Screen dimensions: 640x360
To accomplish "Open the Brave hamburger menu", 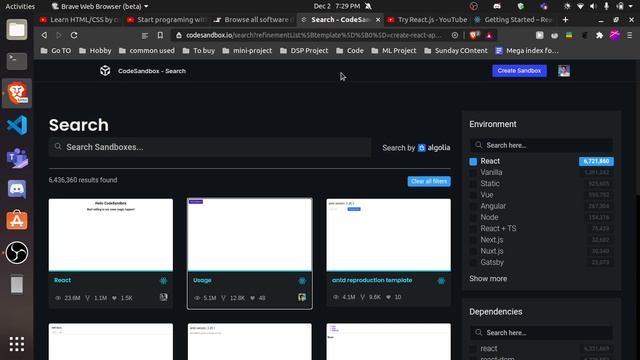I will click(630, 36).
